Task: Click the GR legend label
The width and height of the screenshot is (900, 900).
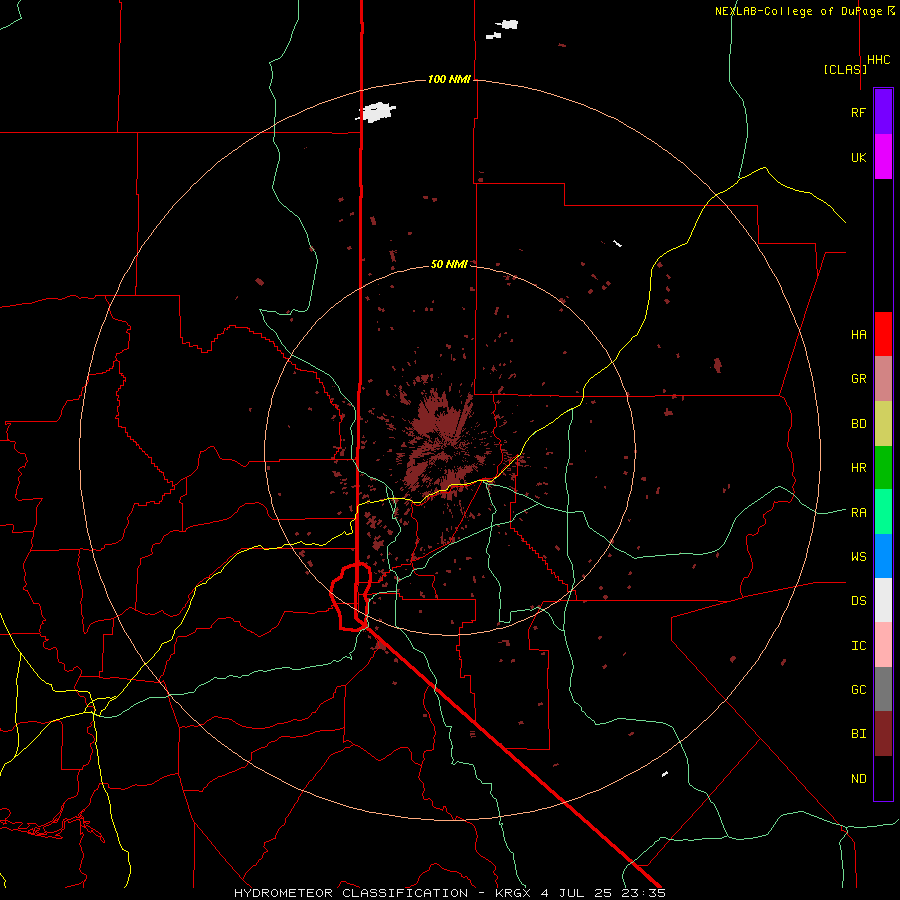Action: (x=858, y=379)
